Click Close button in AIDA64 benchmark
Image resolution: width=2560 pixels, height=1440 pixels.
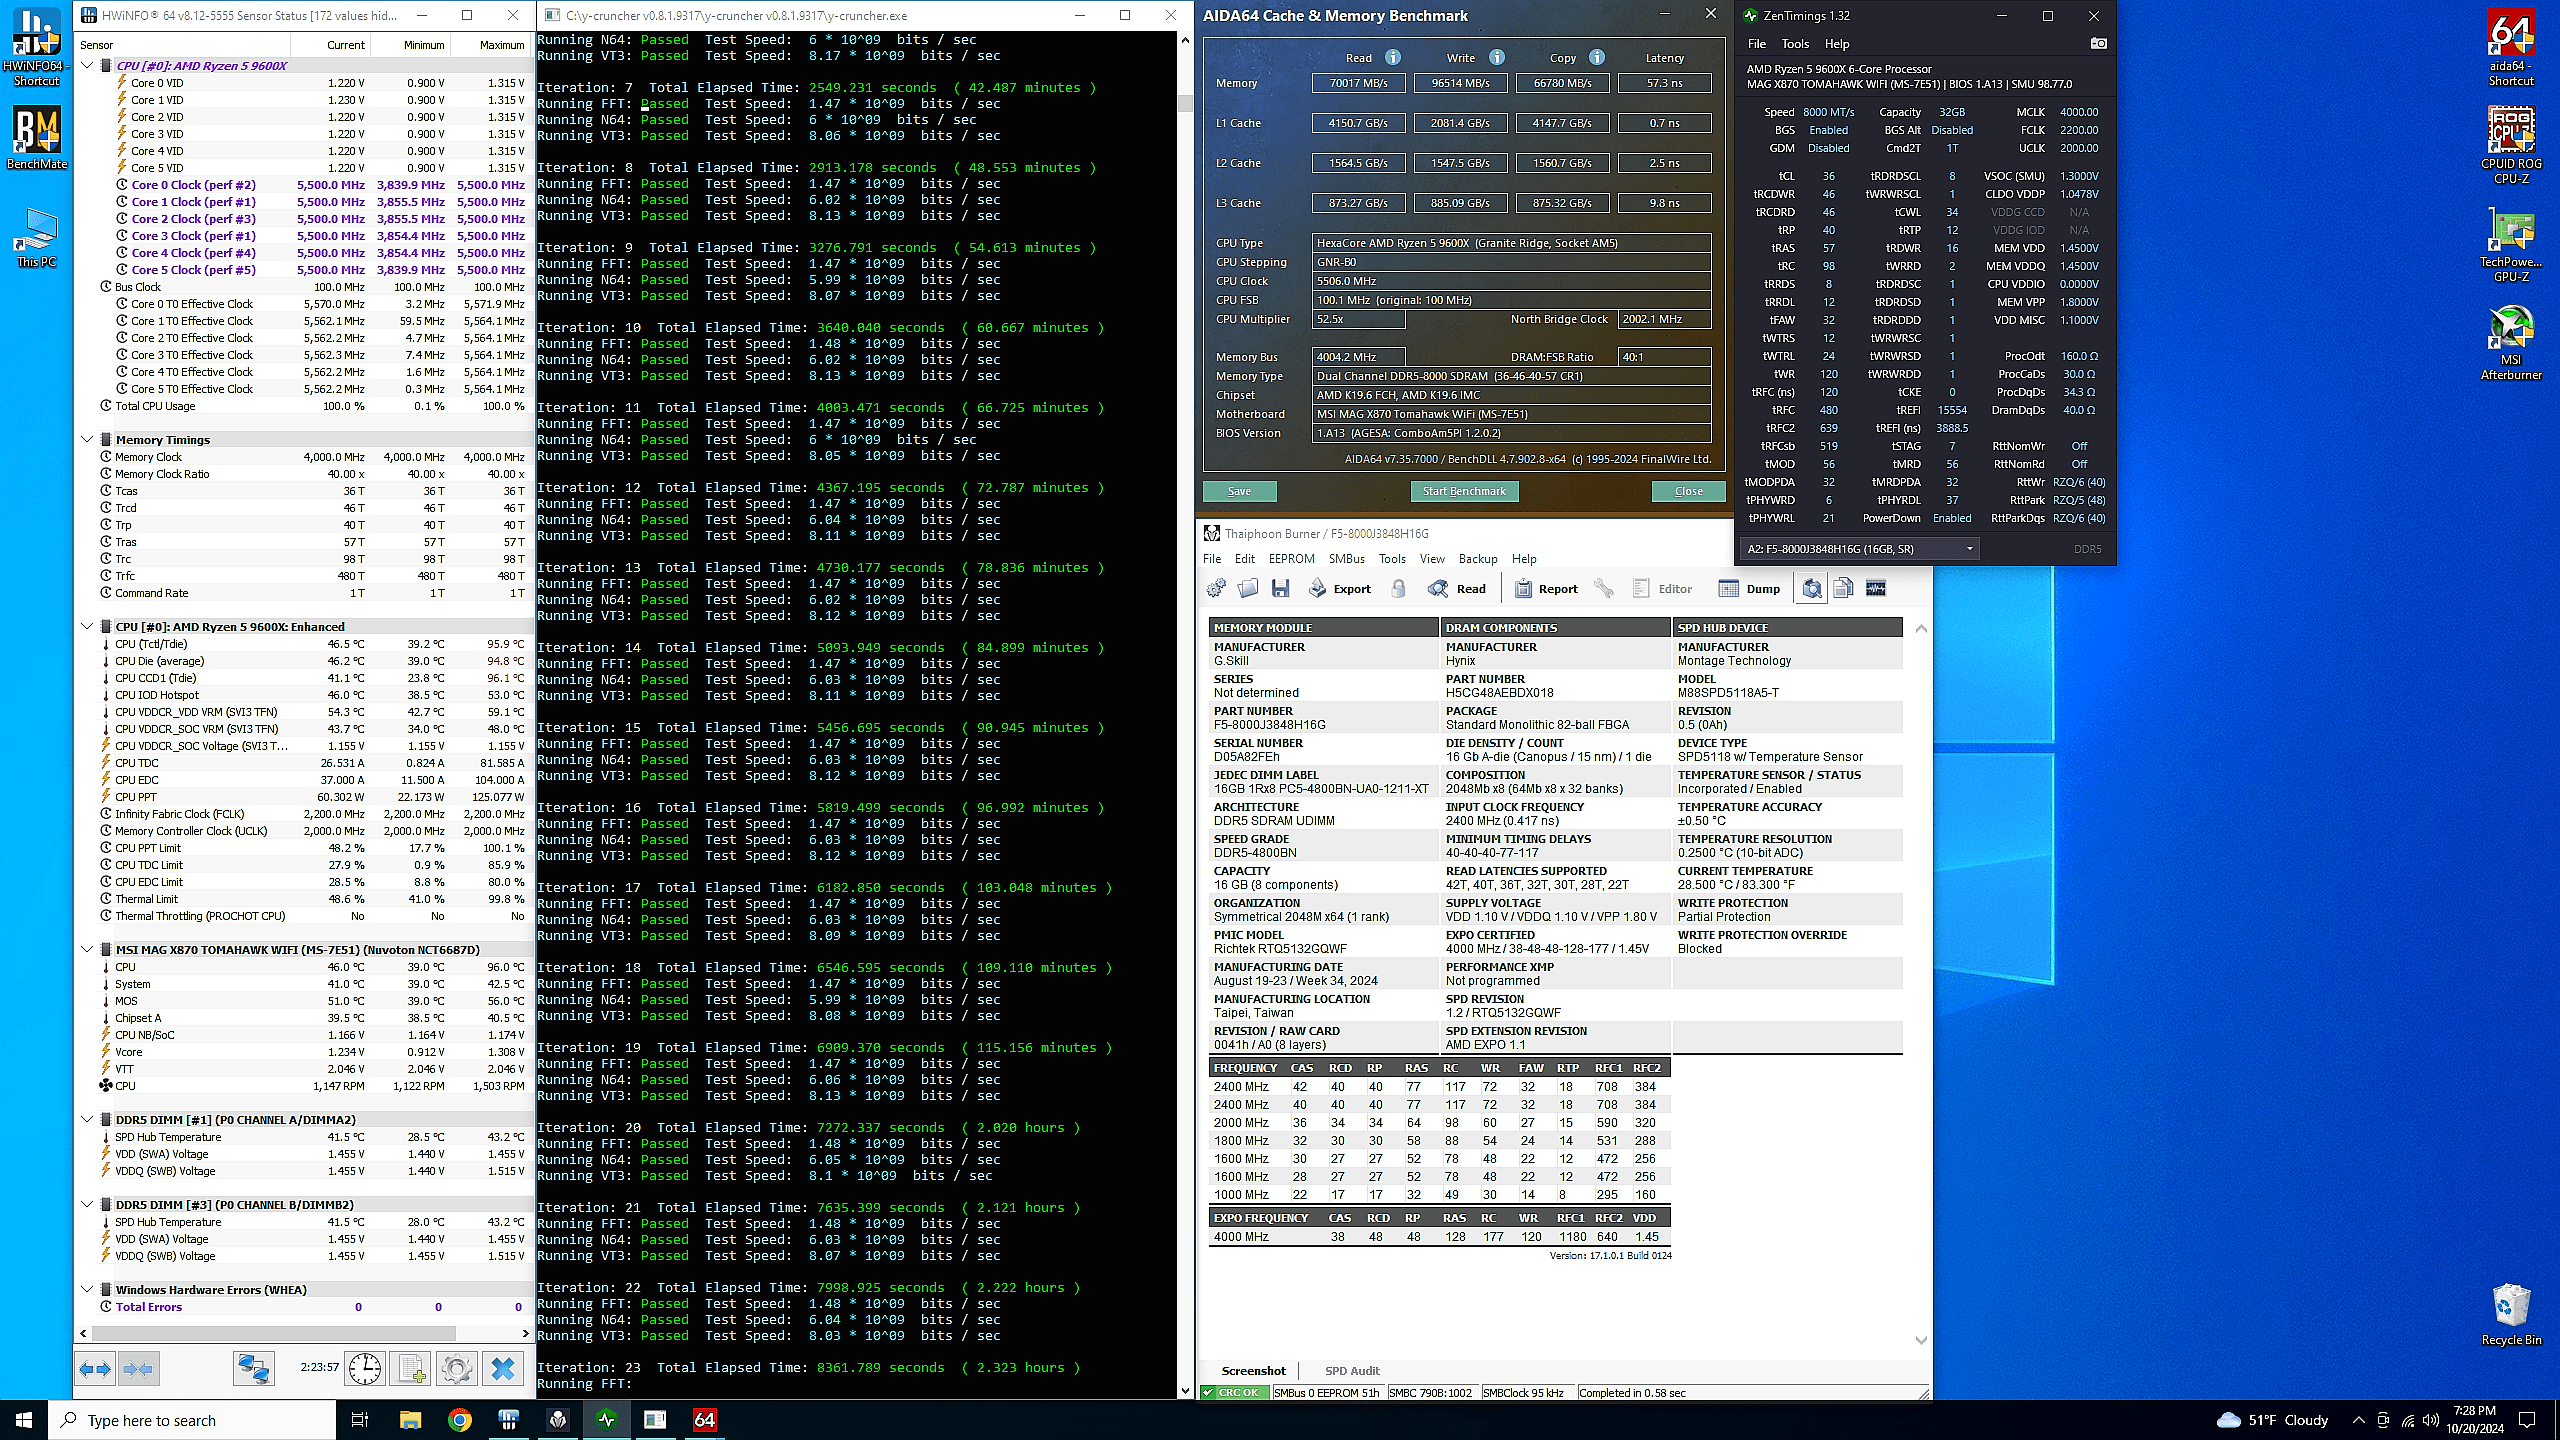click(1688, 491)
